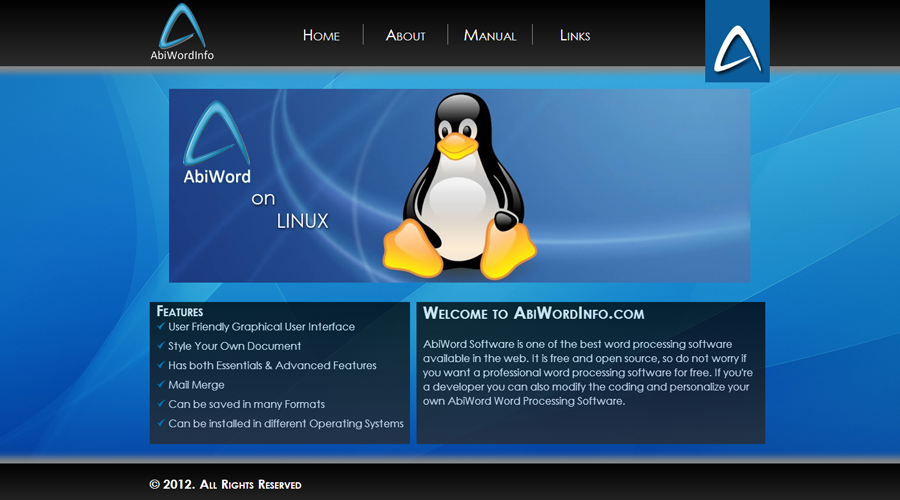The width and height of the screenshot is (900, 500).
Task: Select the 'Mail Merge' feature text
Action: [x=196, y=385]
